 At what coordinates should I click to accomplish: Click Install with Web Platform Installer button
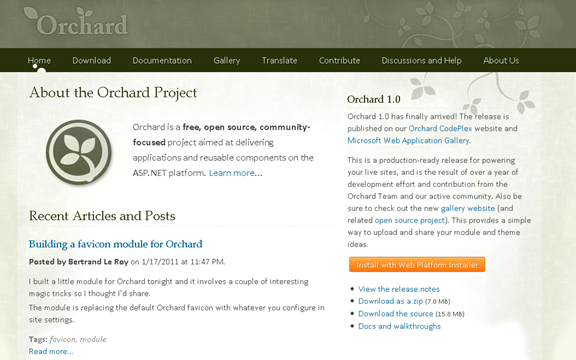click(x=417, y=264)
